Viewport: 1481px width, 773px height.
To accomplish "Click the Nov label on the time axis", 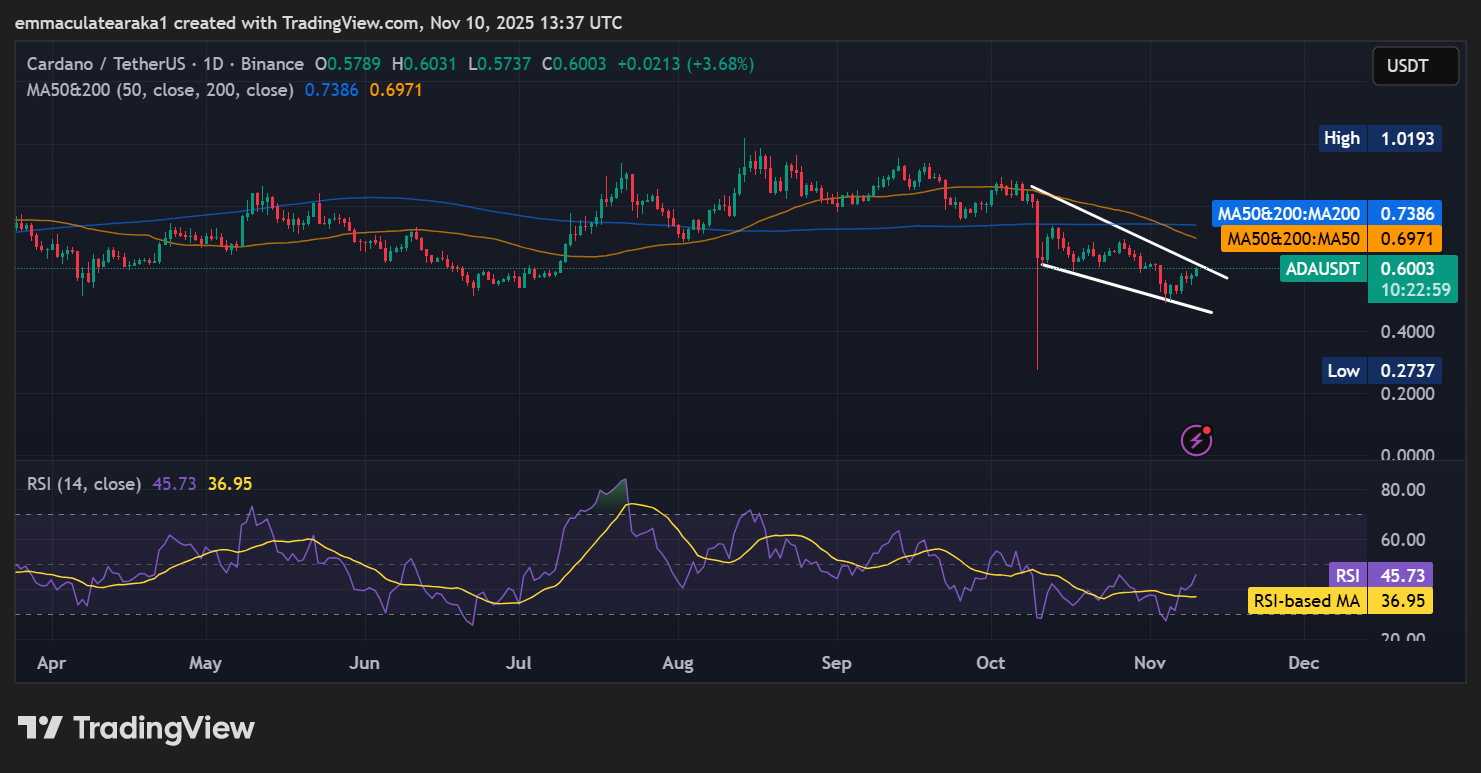I will pos(1148,662).
